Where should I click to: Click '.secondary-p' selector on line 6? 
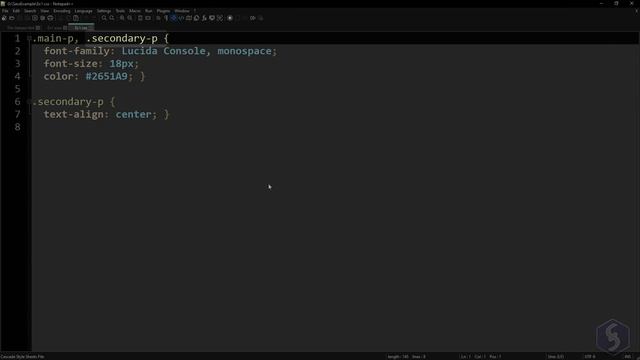[x=68, y=102]
